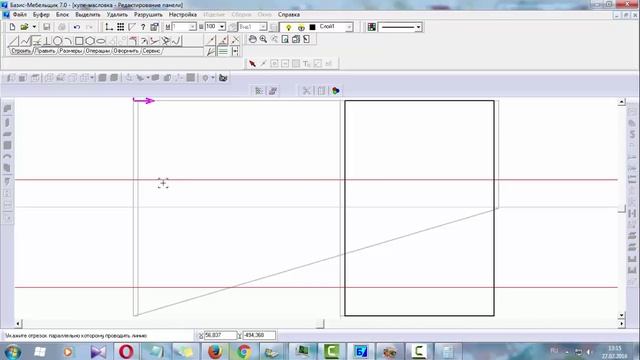This screenshot has width=640, height=360.
Task: Click the horizontal scrollbar left arrow
Action: pos(18,324)
